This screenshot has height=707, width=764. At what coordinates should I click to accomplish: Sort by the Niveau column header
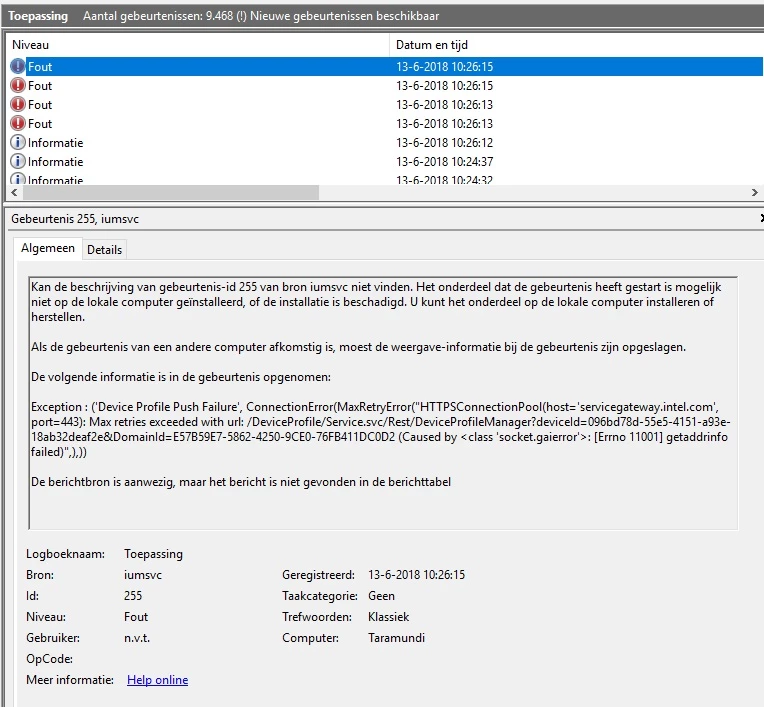199,45
